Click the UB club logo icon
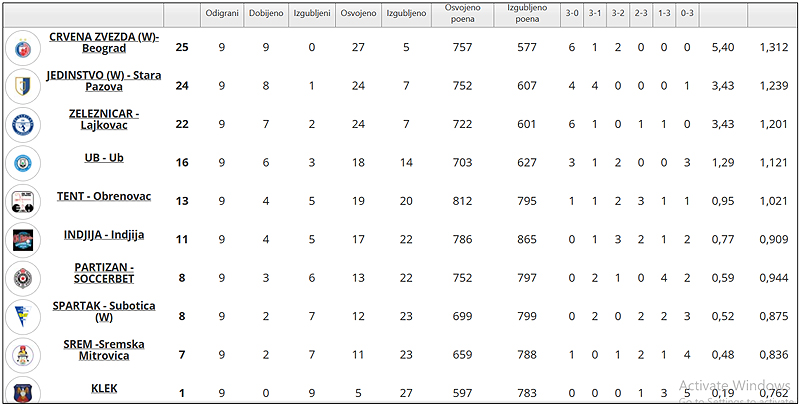The image size is (800, 407). click(x=21, y=161)
